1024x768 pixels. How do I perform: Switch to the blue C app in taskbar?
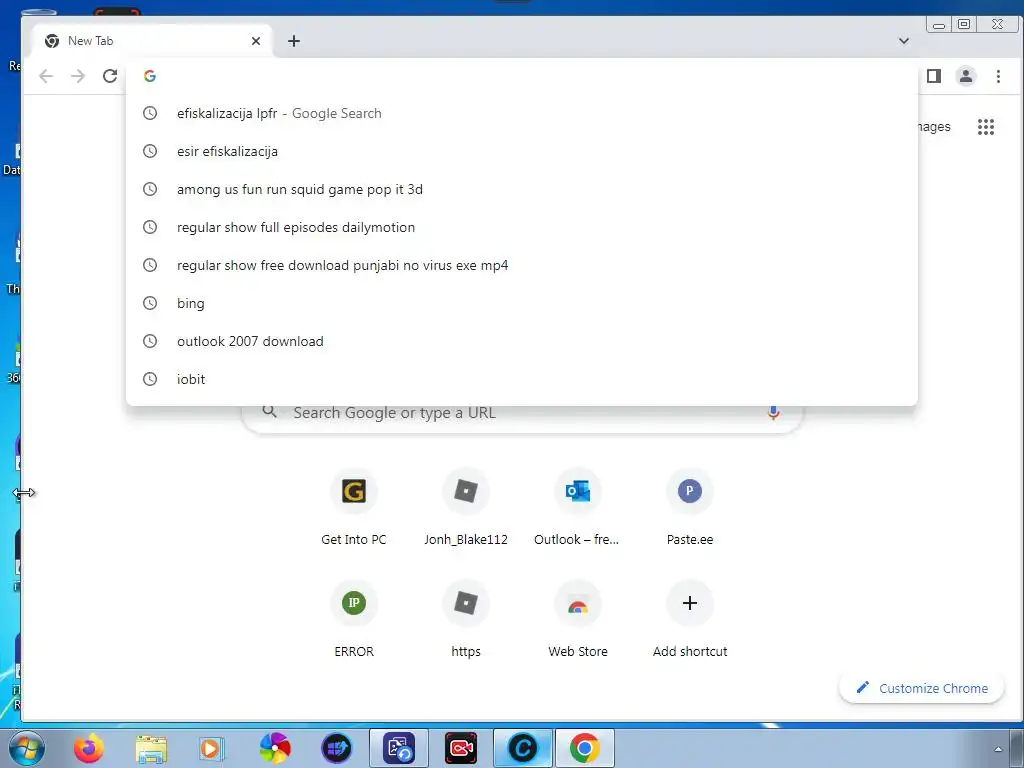pos(522,748)
